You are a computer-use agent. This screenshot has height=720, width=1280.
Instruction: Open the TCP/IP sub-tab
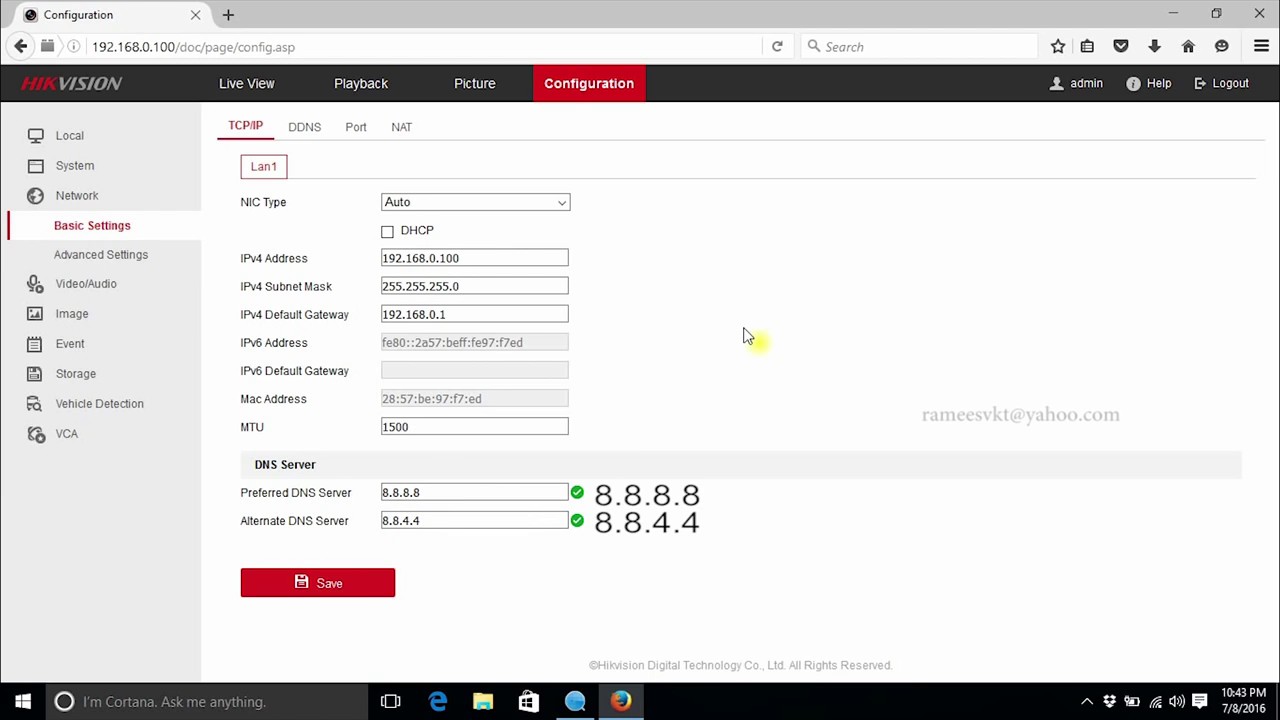point(245,126)
